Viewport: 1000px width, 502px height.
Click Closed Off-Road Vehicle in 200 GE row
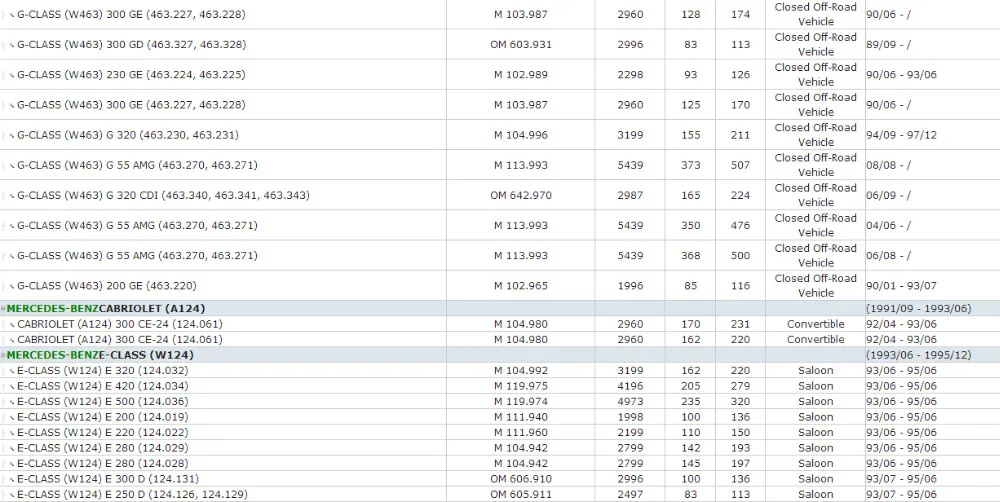tap(816, 286)
